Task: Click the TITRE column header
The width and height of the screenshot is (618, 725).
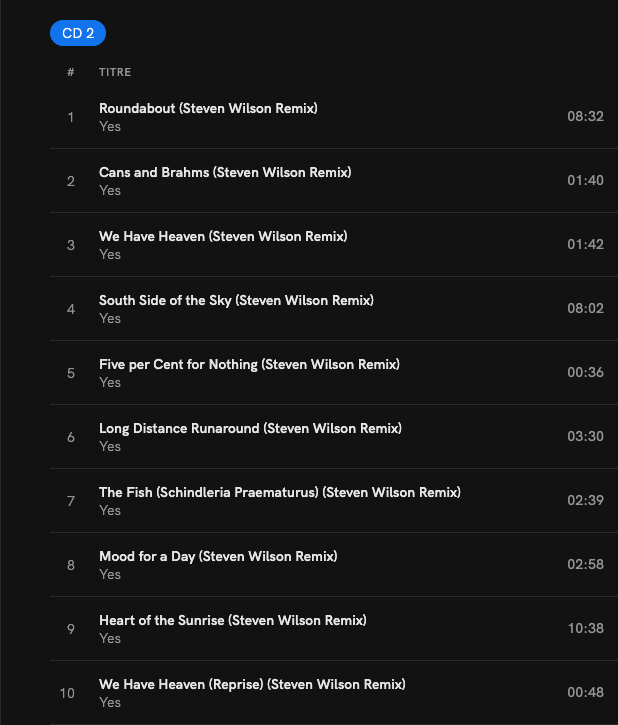Action: coord(115,72)
